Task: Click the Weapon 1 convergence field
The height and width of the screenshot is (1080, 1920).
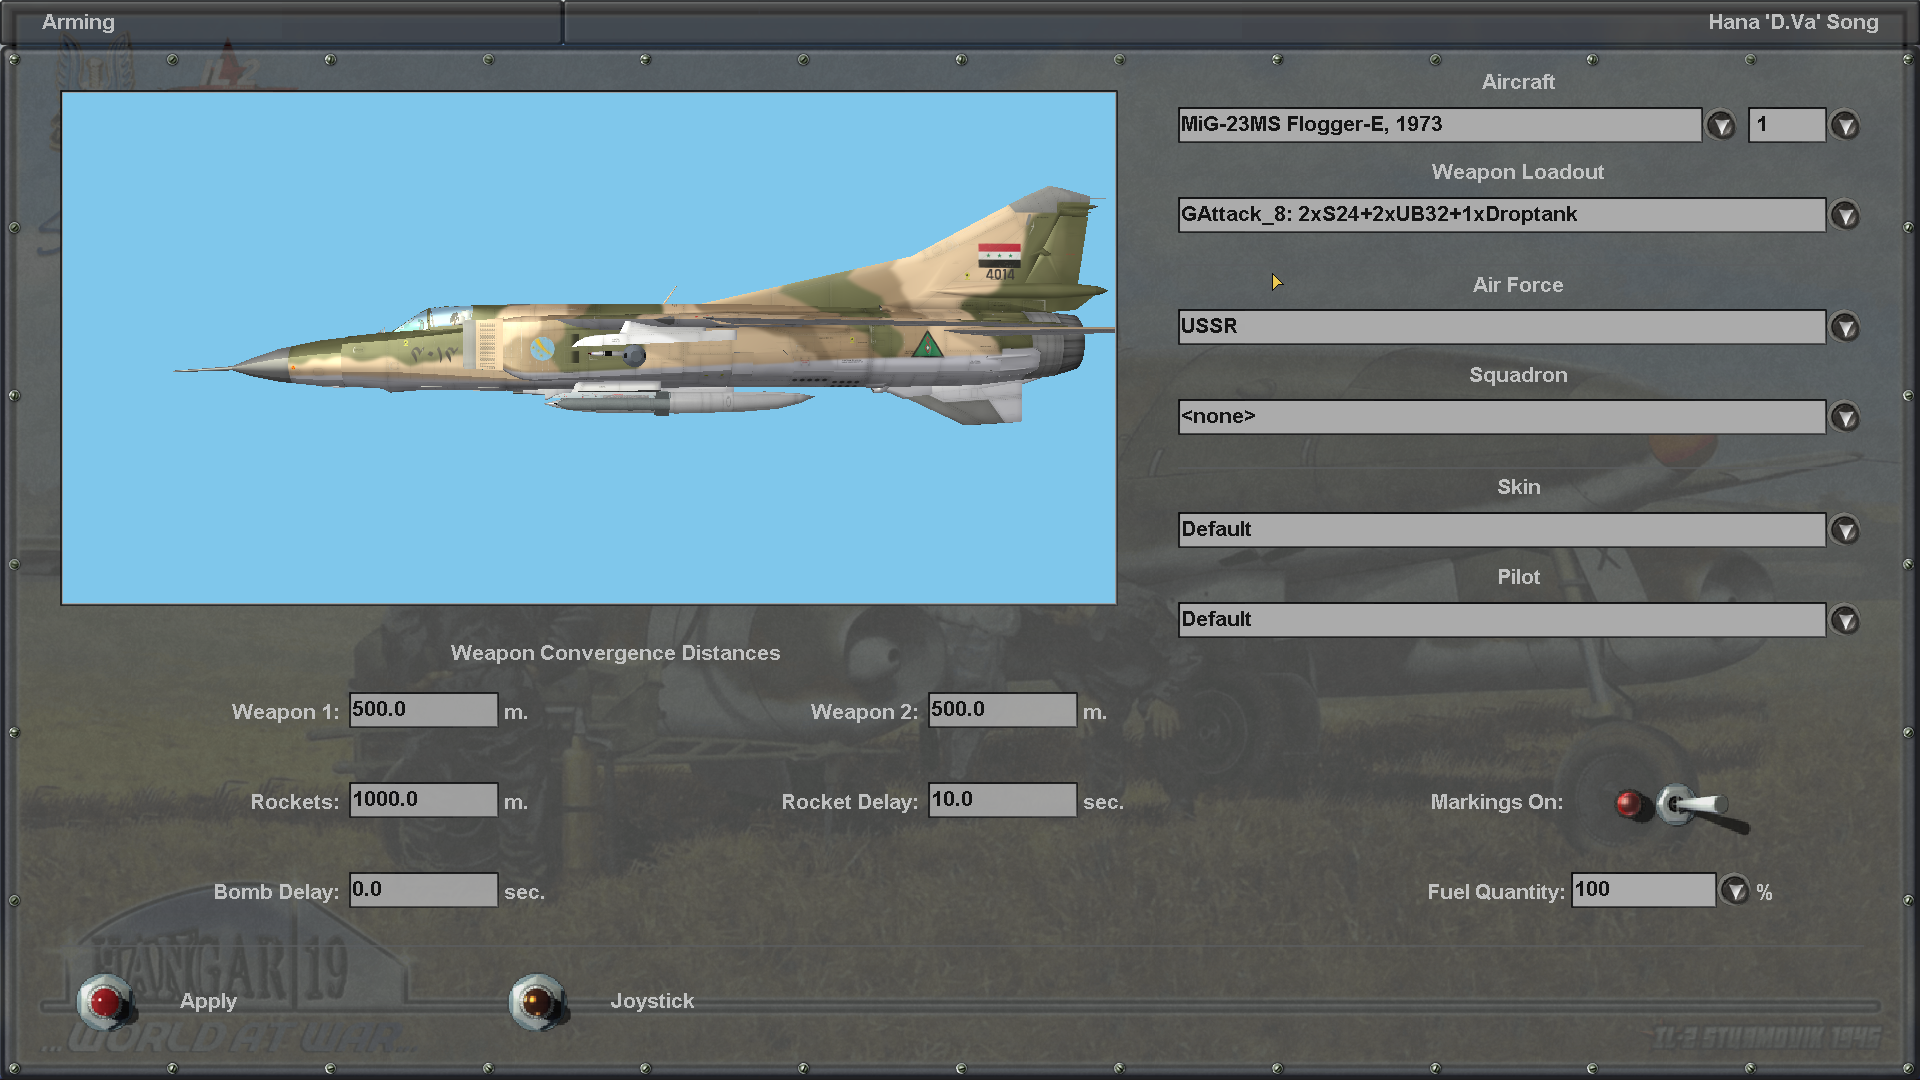Action: coord(423,710)
